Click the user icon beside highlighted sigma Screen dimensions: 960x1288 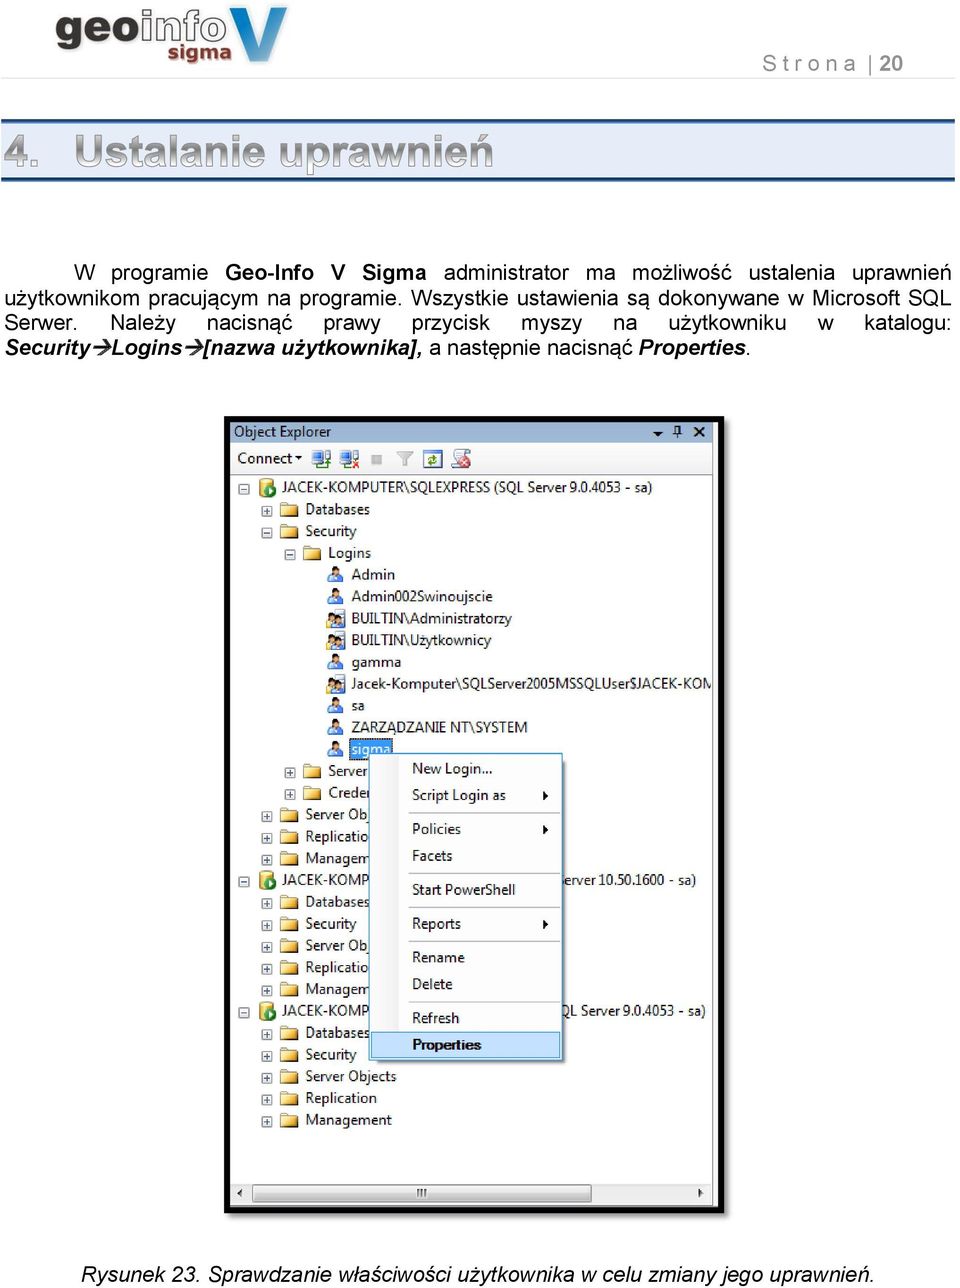tap(336, 749)
